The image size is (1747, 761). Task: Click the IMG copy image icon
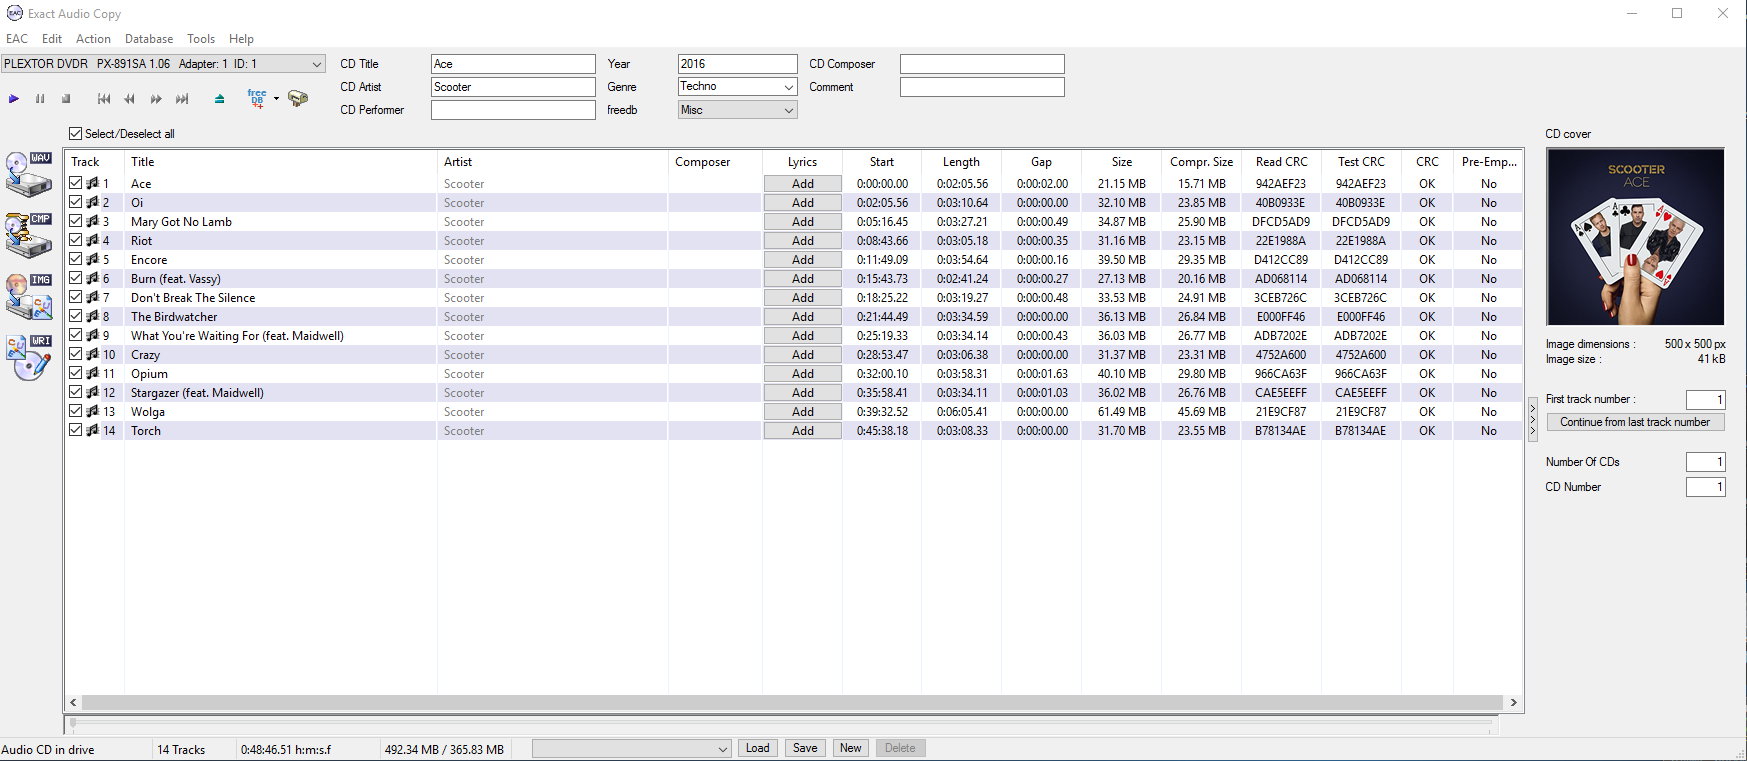tap(29, 296)
